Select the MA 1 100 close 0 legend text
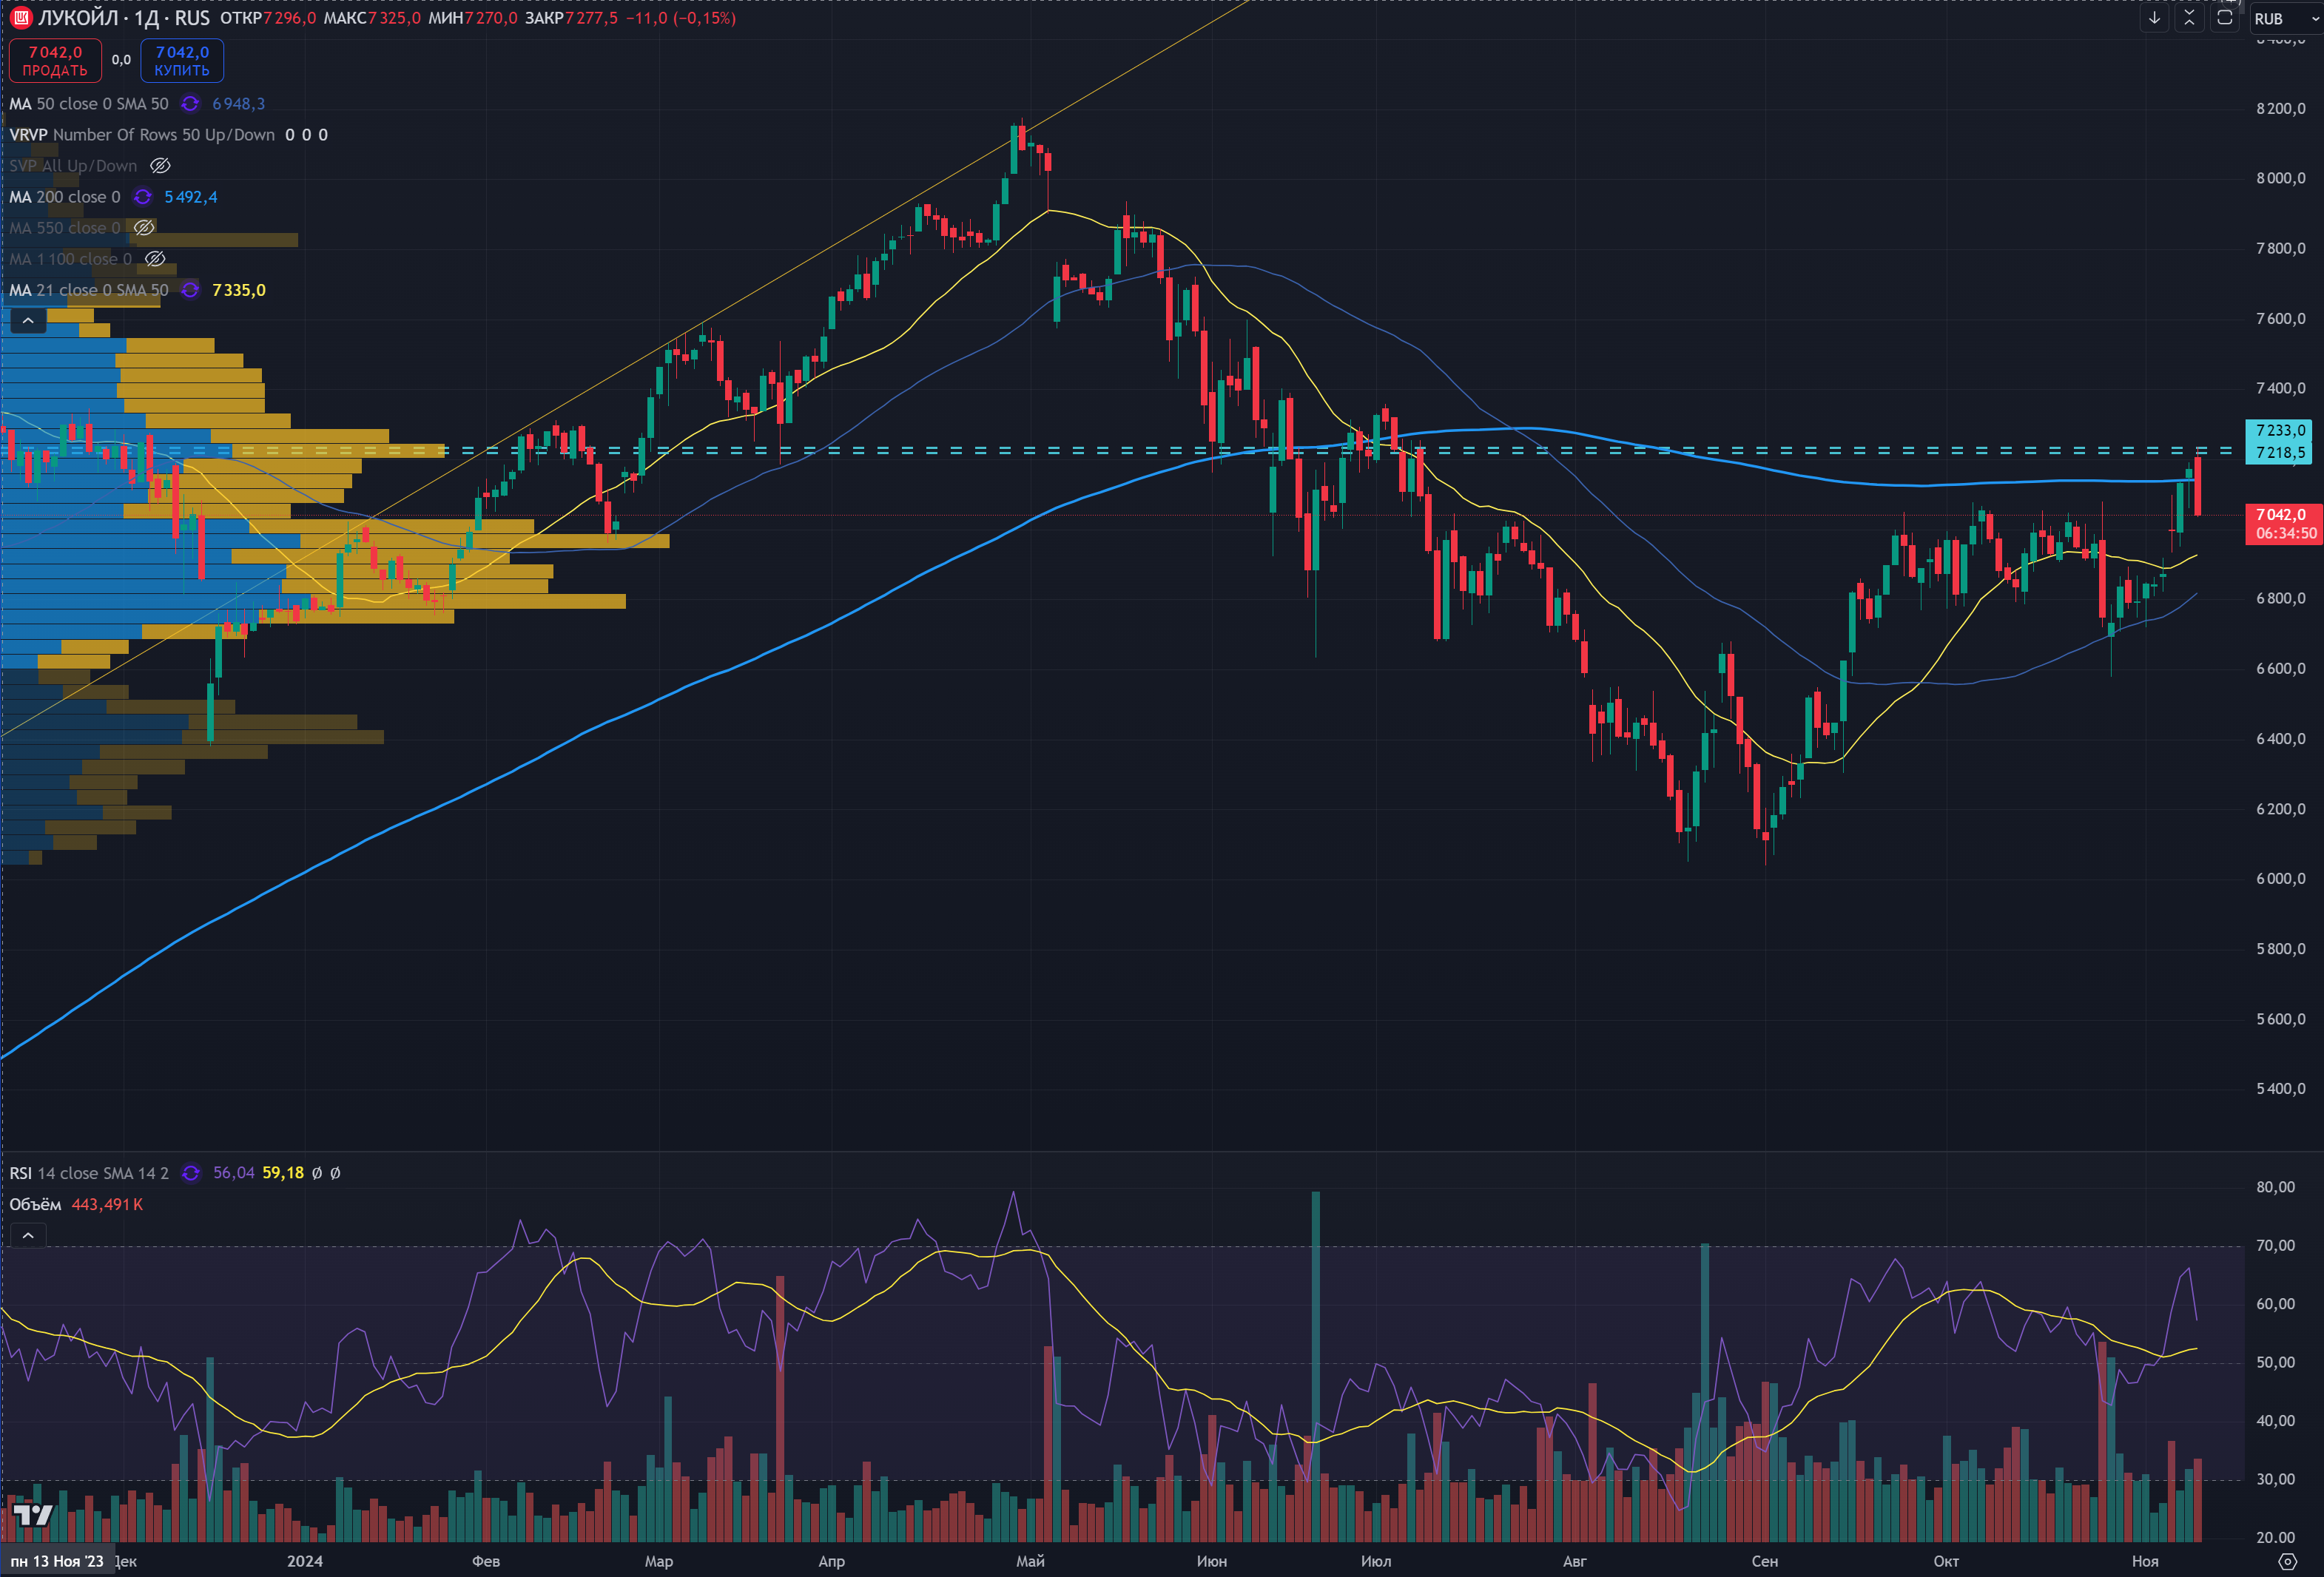The image size is (2324, 1577). coord(70,259)
